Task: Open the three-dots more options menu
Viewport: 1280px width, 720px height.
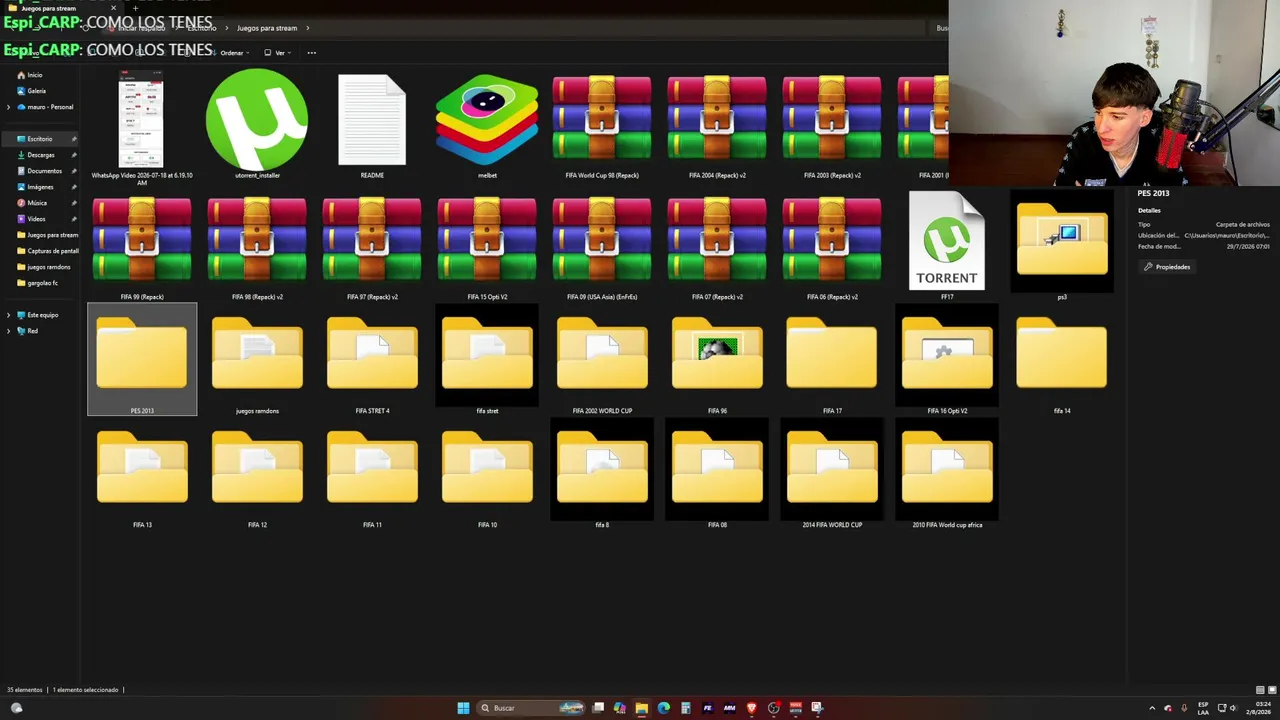Action: (312, 53)
